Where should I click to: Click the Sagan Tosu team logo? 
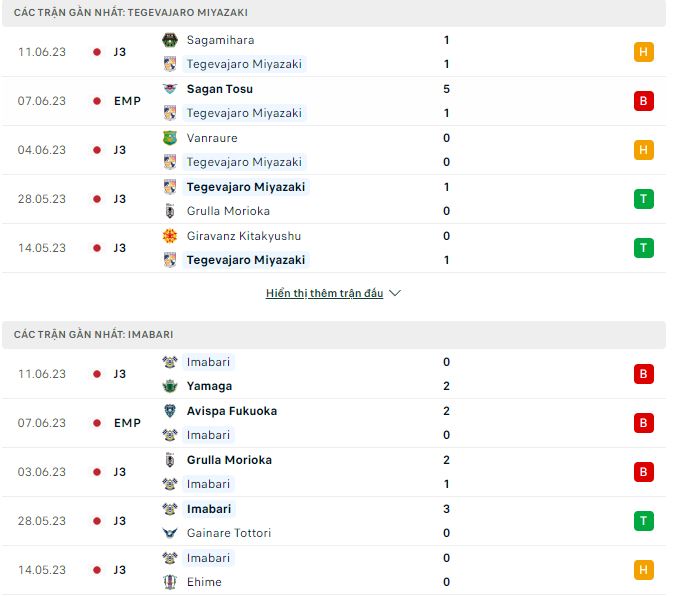tap(169, 89)
